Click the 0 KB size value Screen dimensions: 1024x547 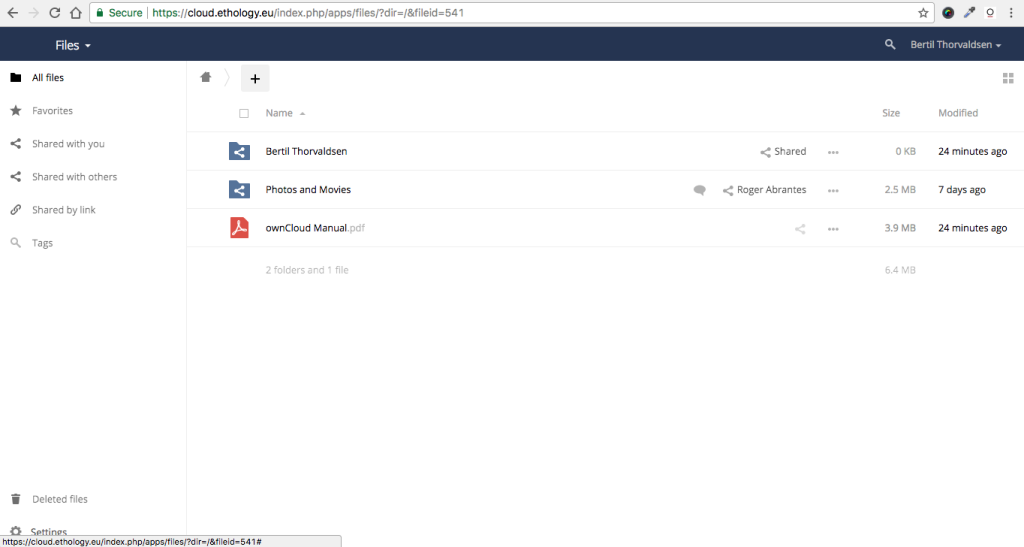[x=905, y=151]
